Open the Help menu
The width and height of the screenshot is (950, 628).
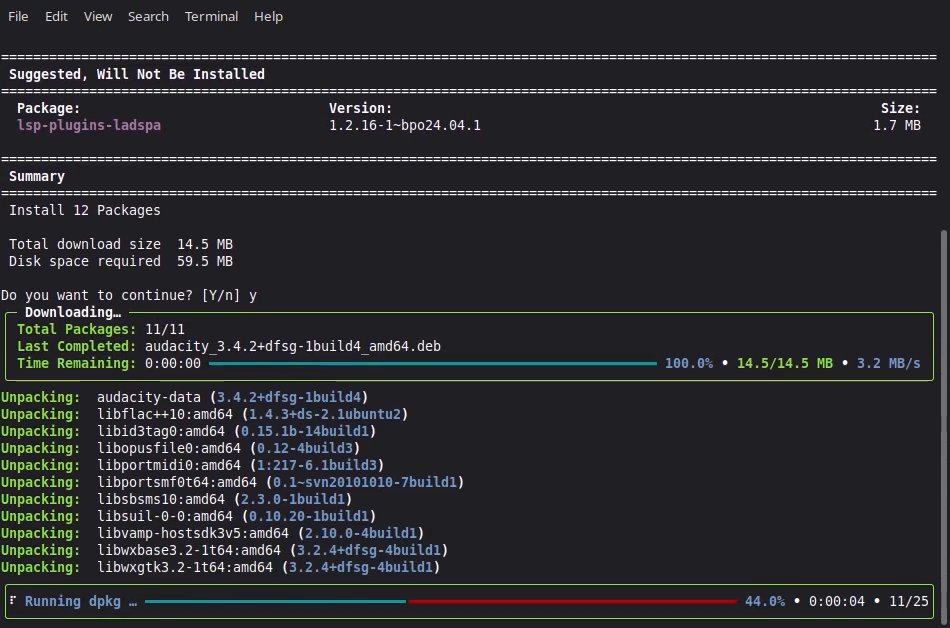(x=268, y=16)
